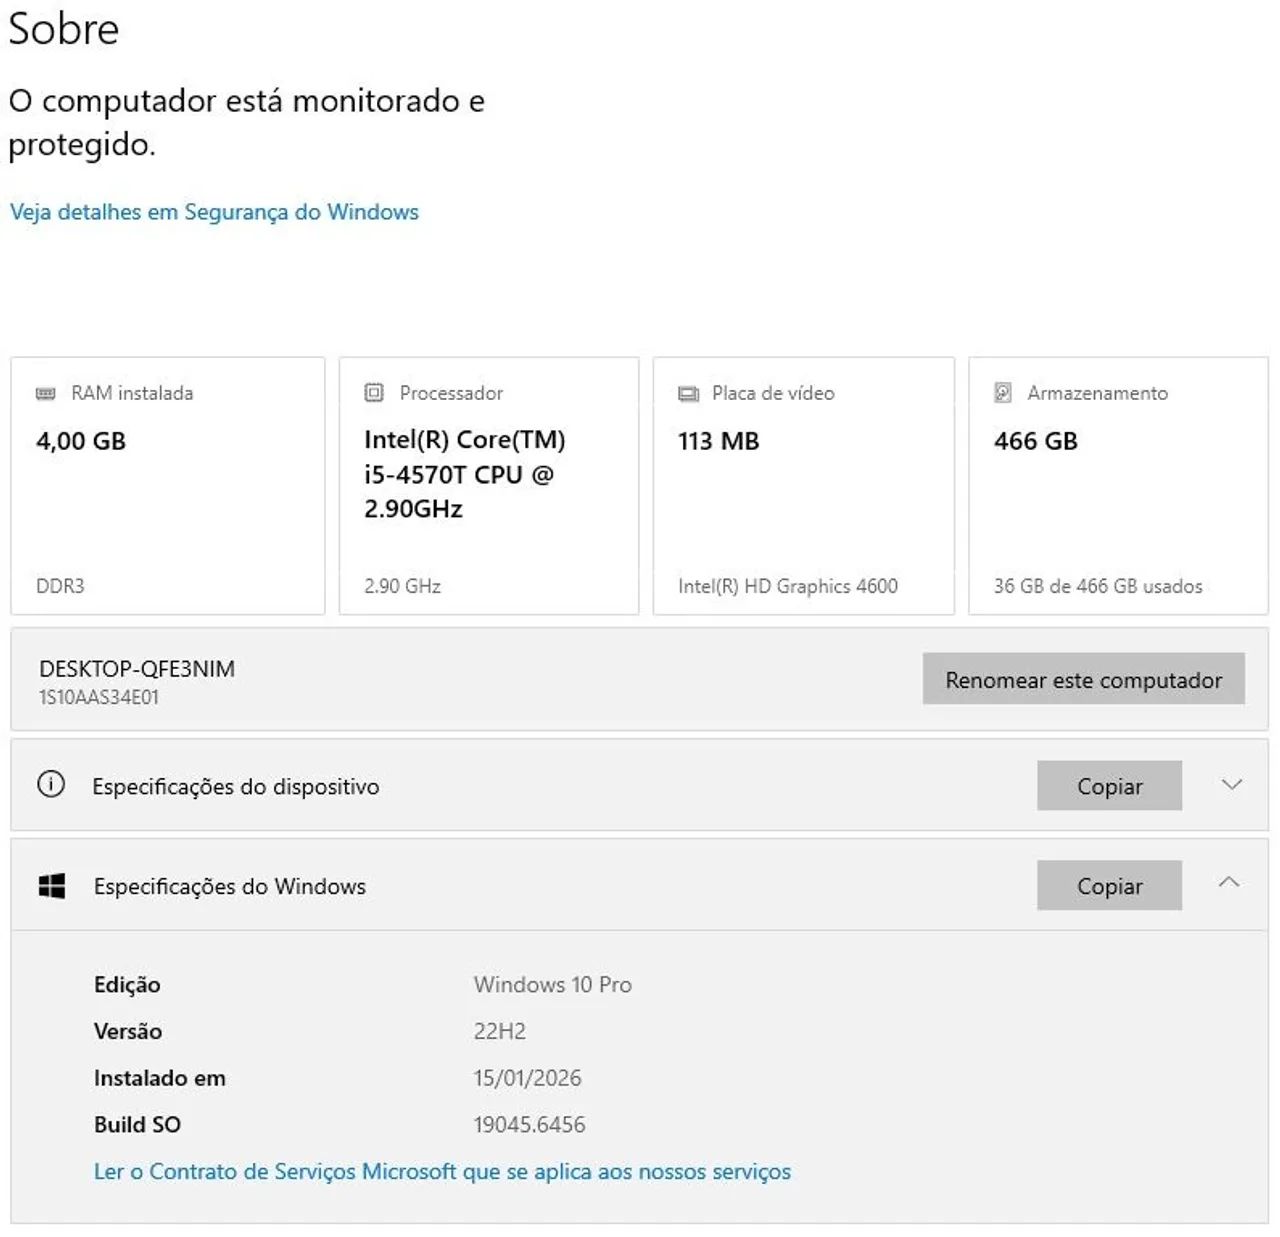Click the Intel(R) HD Graphics 4600 text
Viewport: 1280px width, 1237px height.
pos(788,586)
